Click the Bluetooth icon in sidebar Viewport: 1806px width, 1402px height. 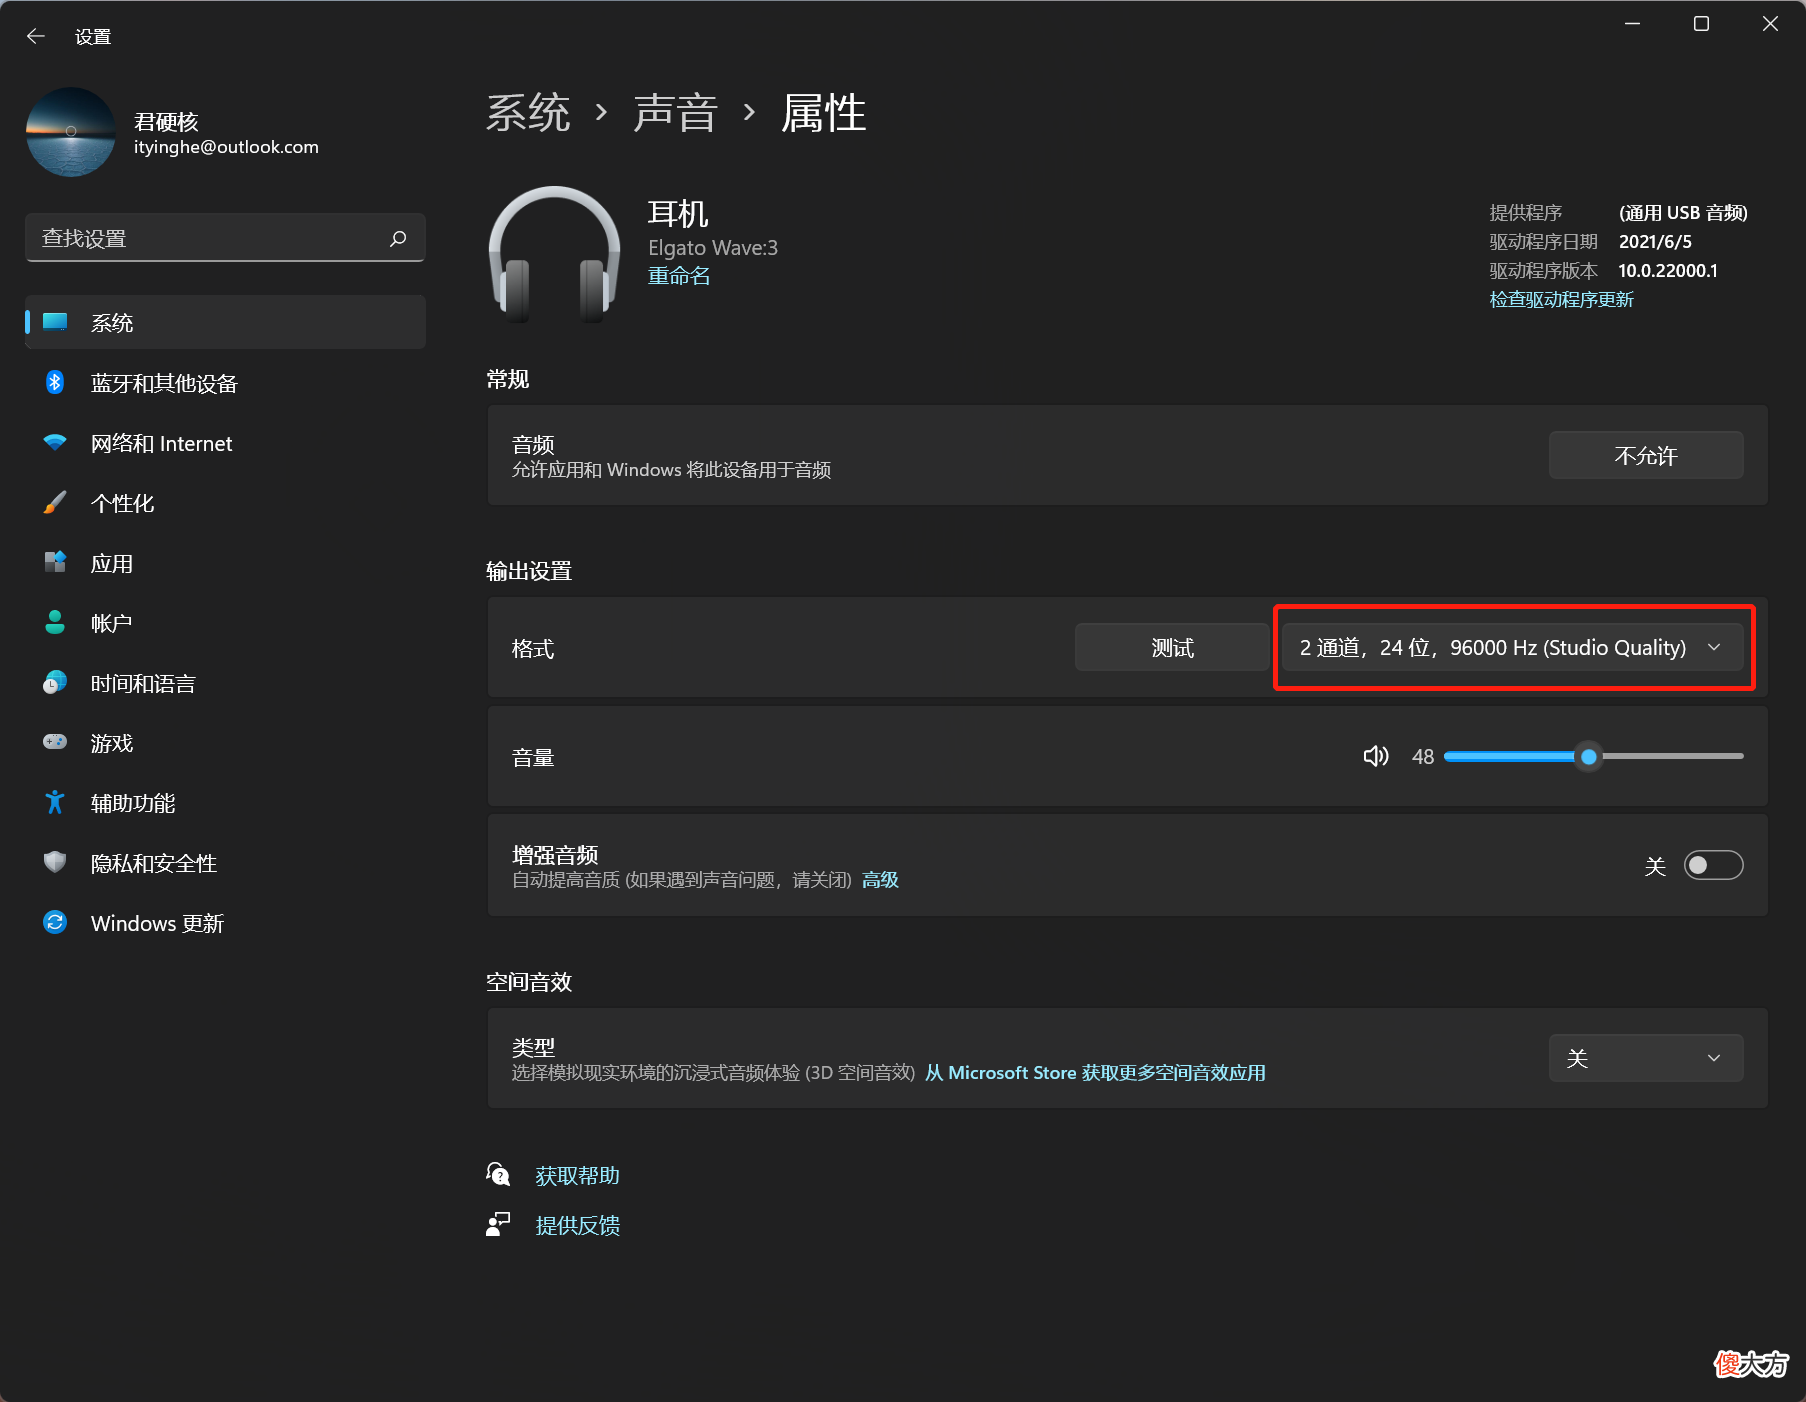pos(55,382)
